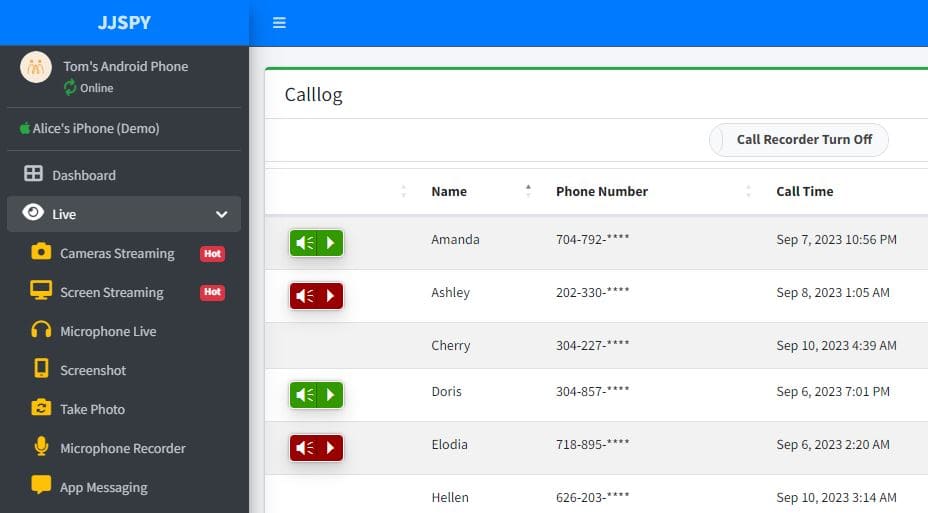
Task: Click the Hot badge on Cameras Streaming
Action: tap(212, 254)
